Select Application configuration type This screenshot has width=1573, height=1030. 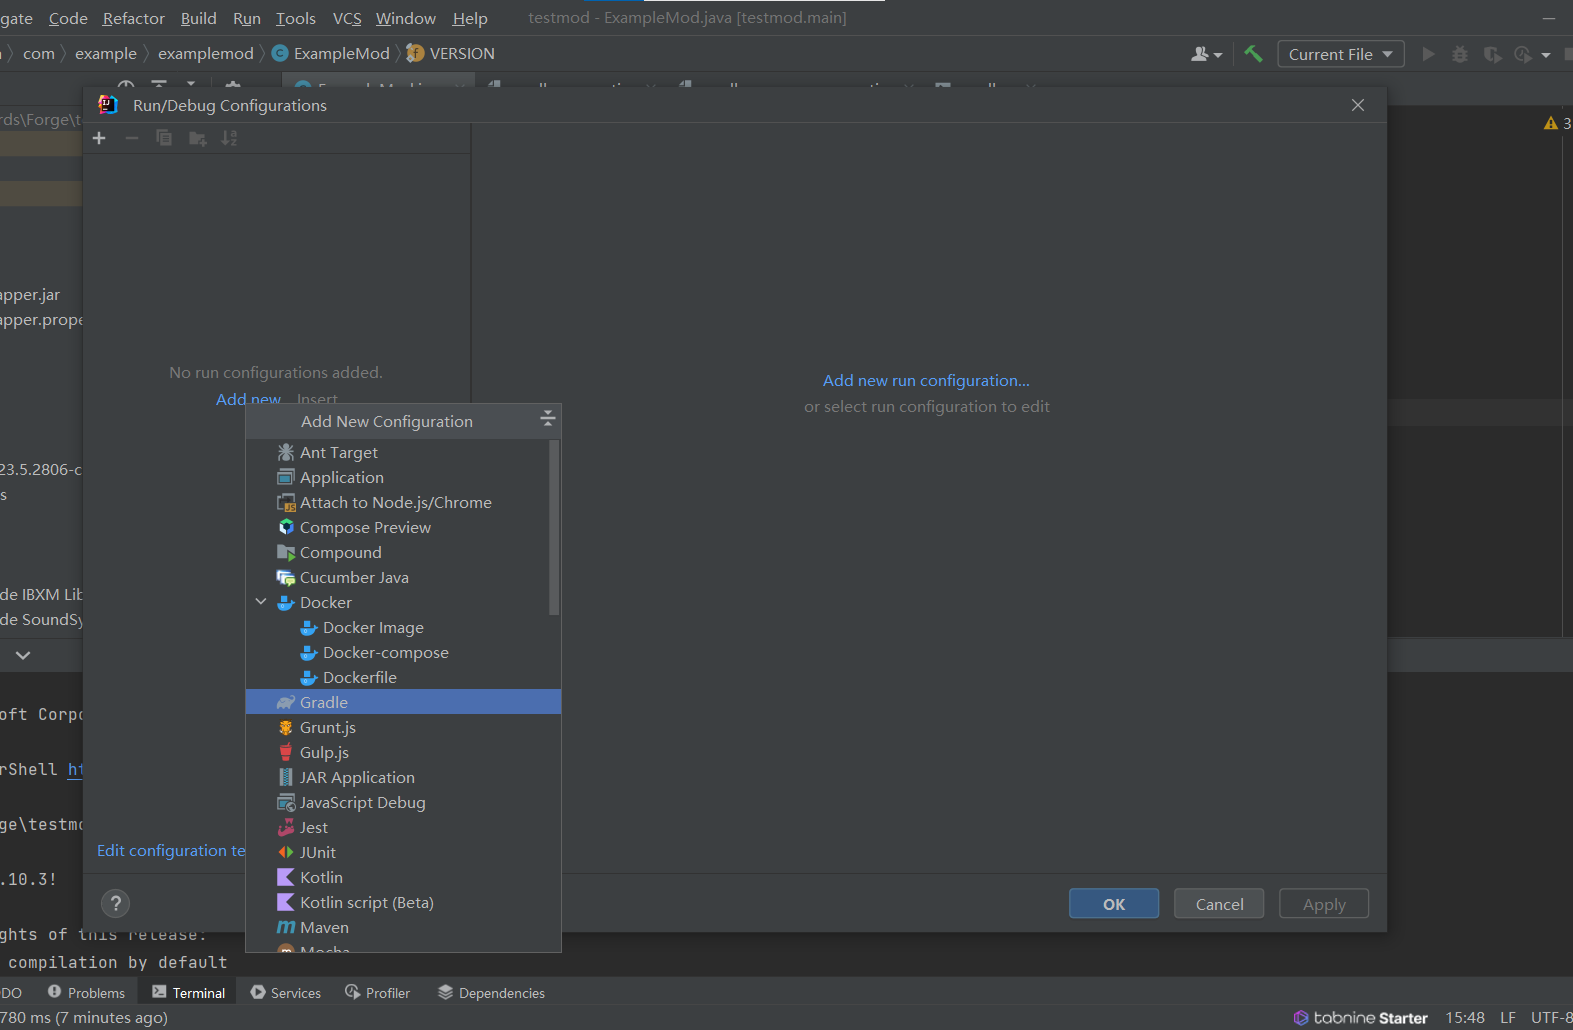pos(403,477)
